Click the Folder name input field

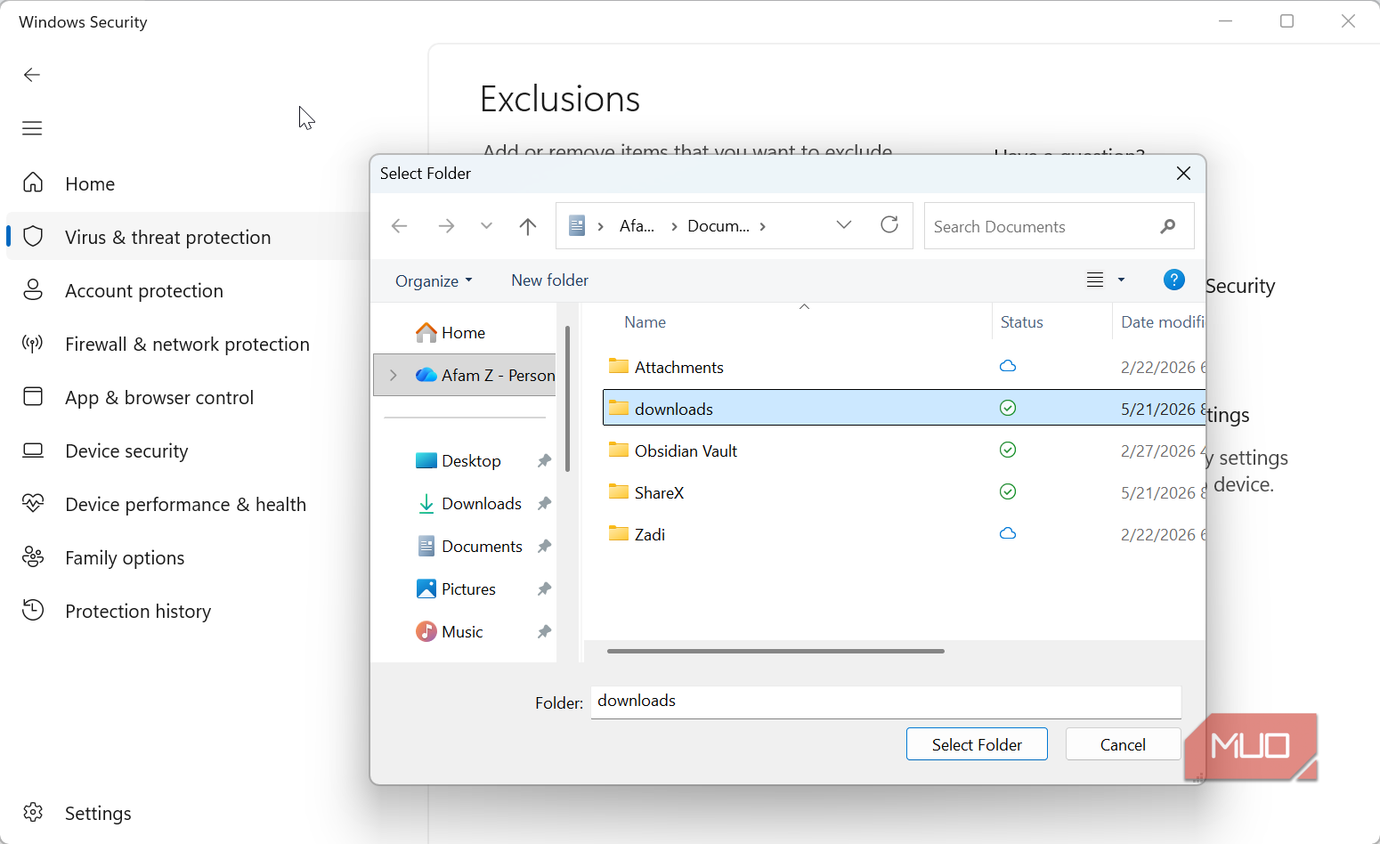point(886,701)
